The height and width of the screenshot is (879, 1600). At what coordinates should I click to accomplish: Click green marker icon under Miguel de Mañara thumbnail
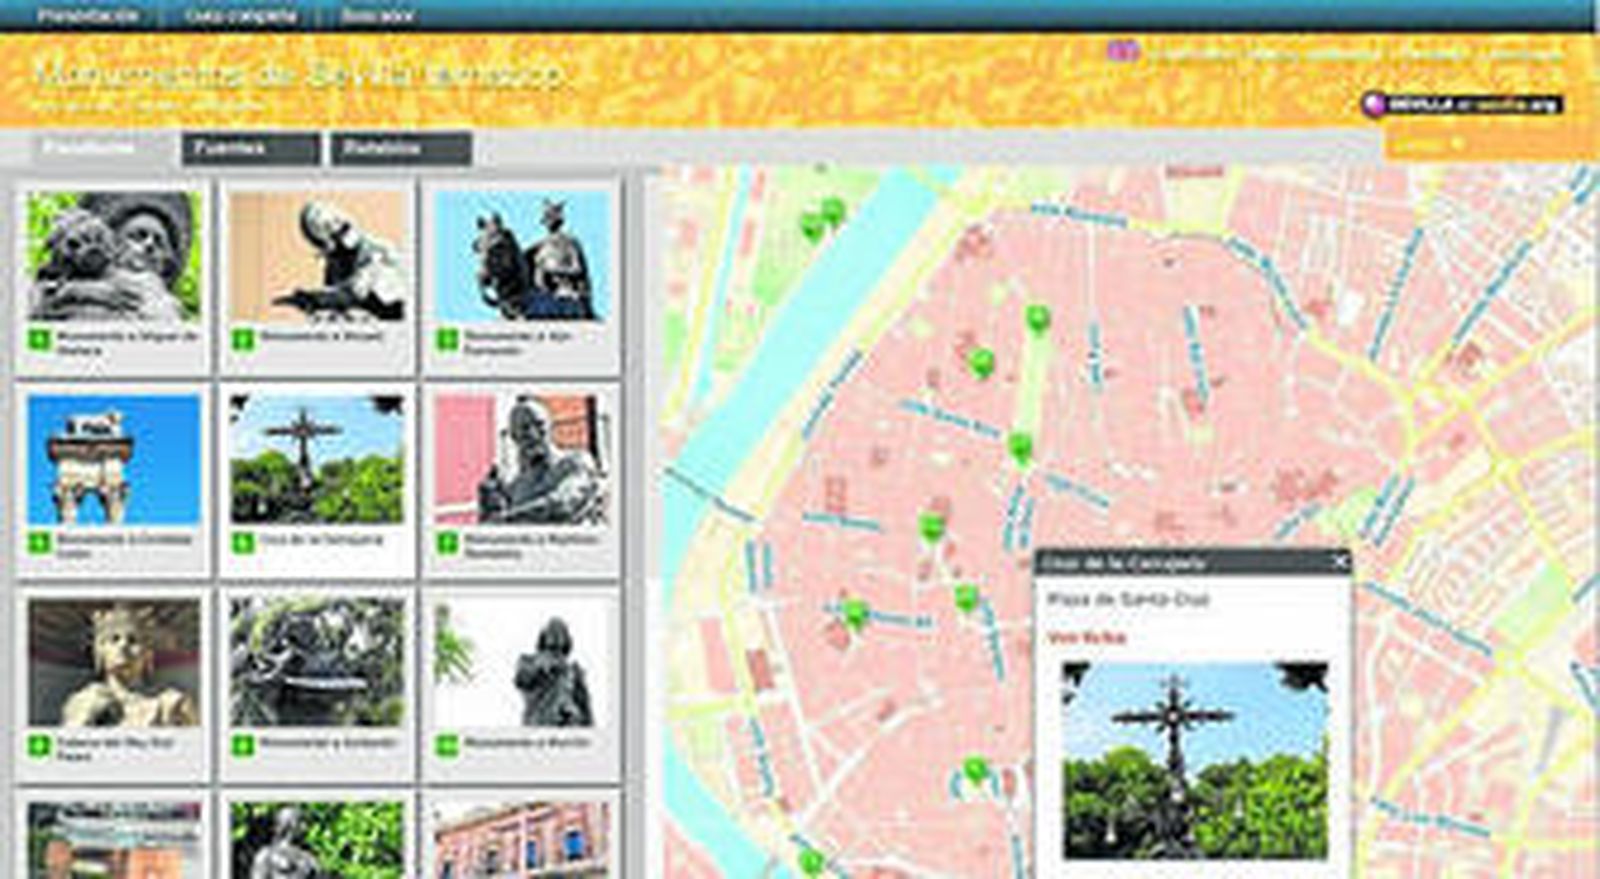[x=39, y=340]
